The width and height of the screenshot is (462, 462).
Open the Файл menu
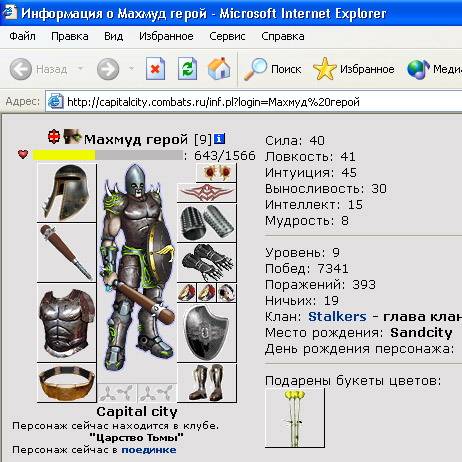22,36
